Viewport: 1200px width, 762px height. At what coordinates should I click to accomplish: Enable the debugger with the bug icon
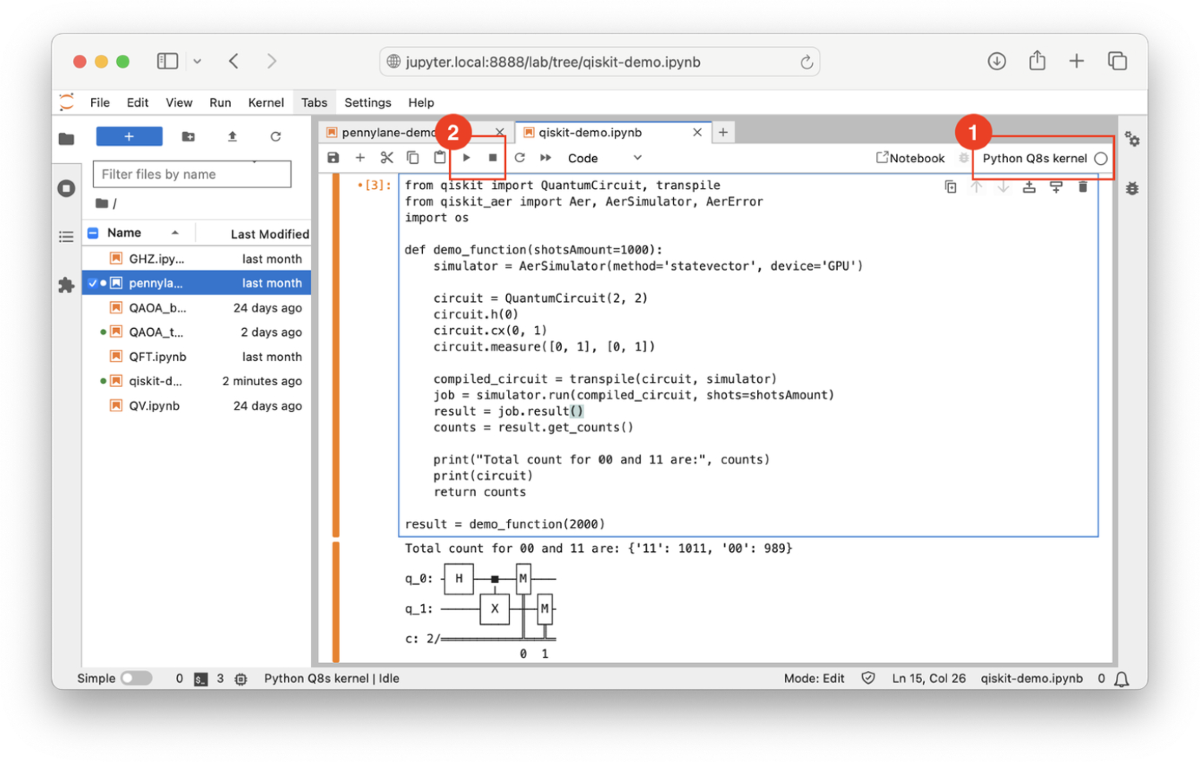coord(1131,188)
